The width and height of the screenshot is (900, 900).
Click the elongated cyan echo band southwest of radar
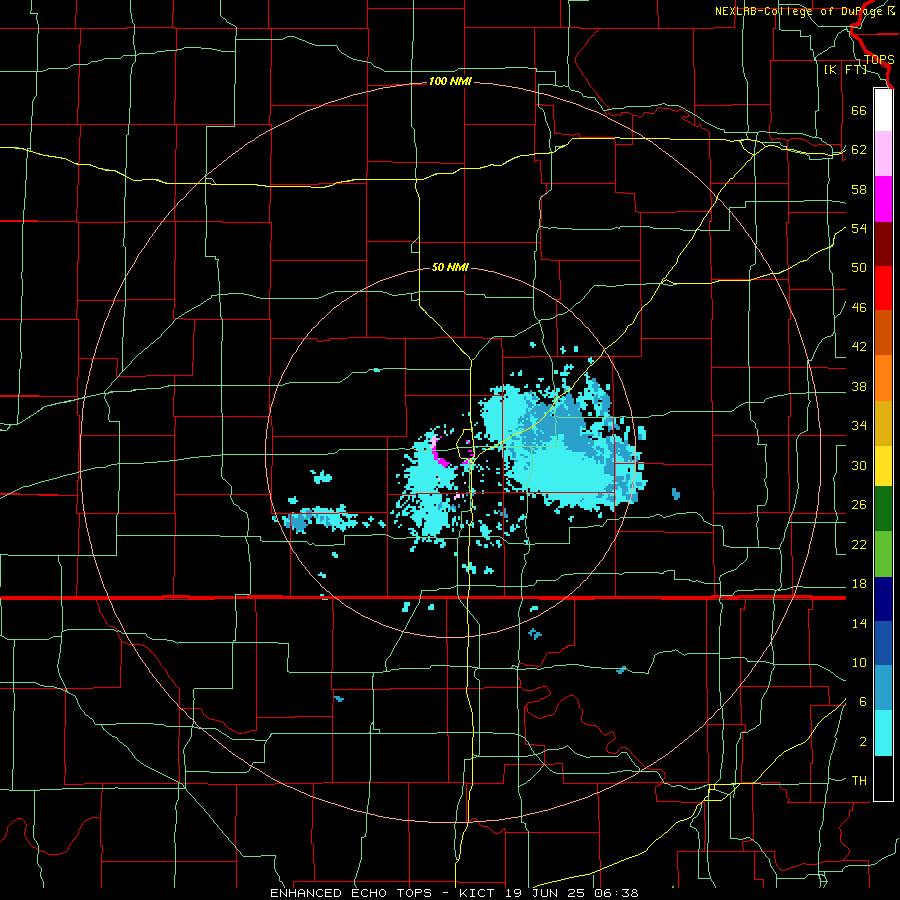pyautogui.click(x=321, y=518)
